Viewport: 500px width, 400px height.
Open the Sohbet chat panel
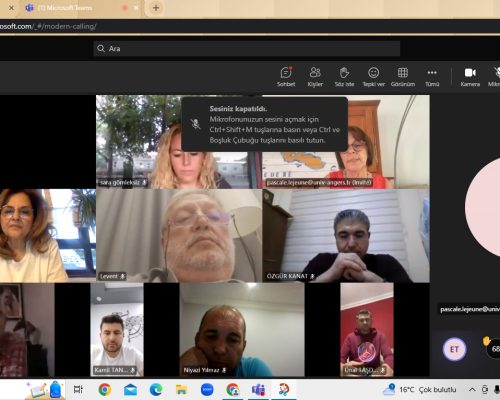pos(286,77)
